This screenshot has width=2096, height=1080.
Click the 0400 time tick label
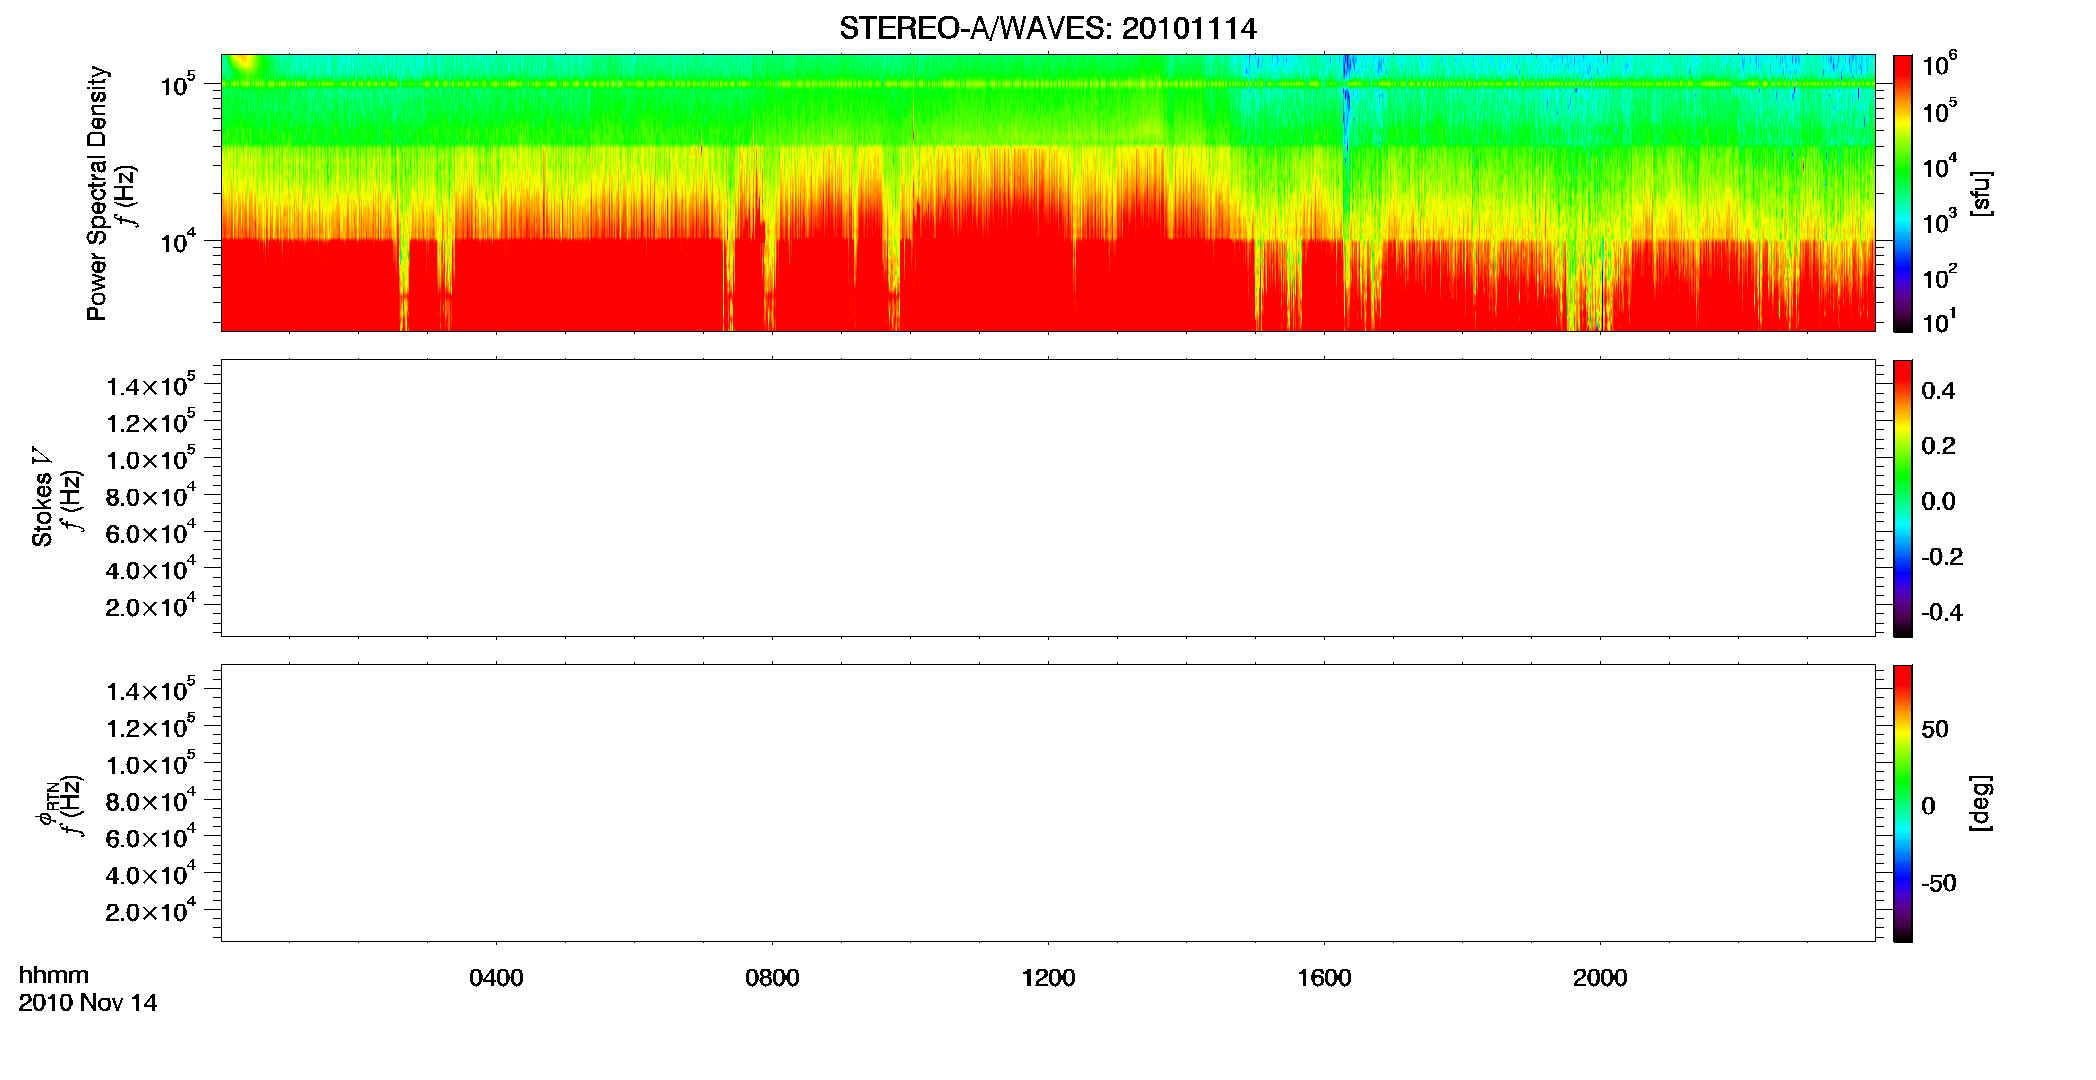coord(496,978)
